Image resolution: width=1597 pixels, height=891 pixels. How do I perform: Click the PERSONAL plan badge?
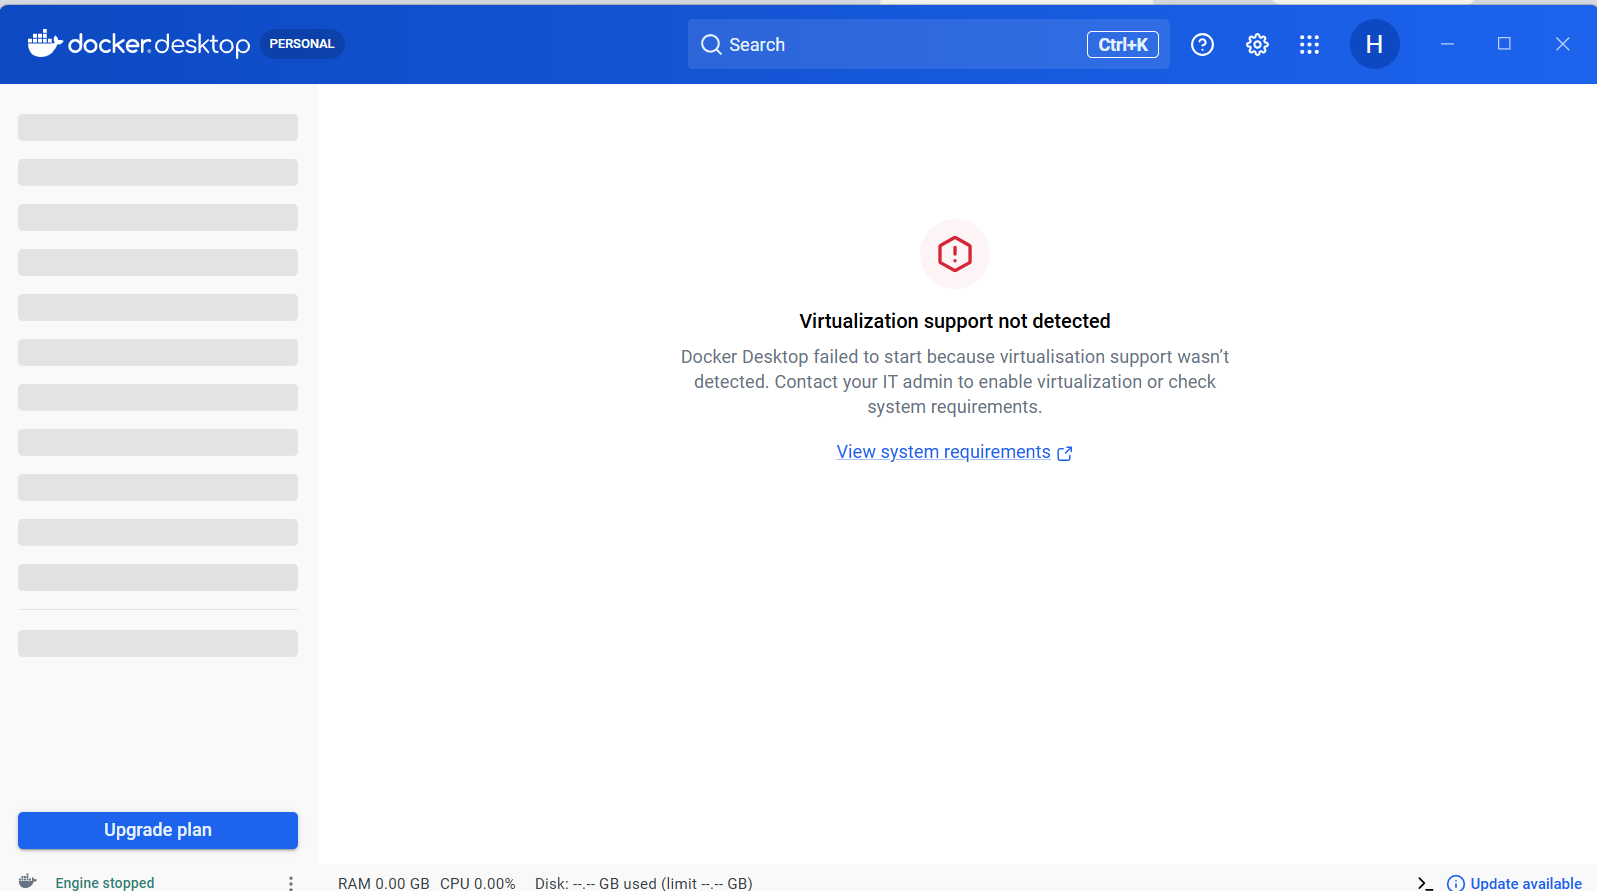click(x=302, y=44)
